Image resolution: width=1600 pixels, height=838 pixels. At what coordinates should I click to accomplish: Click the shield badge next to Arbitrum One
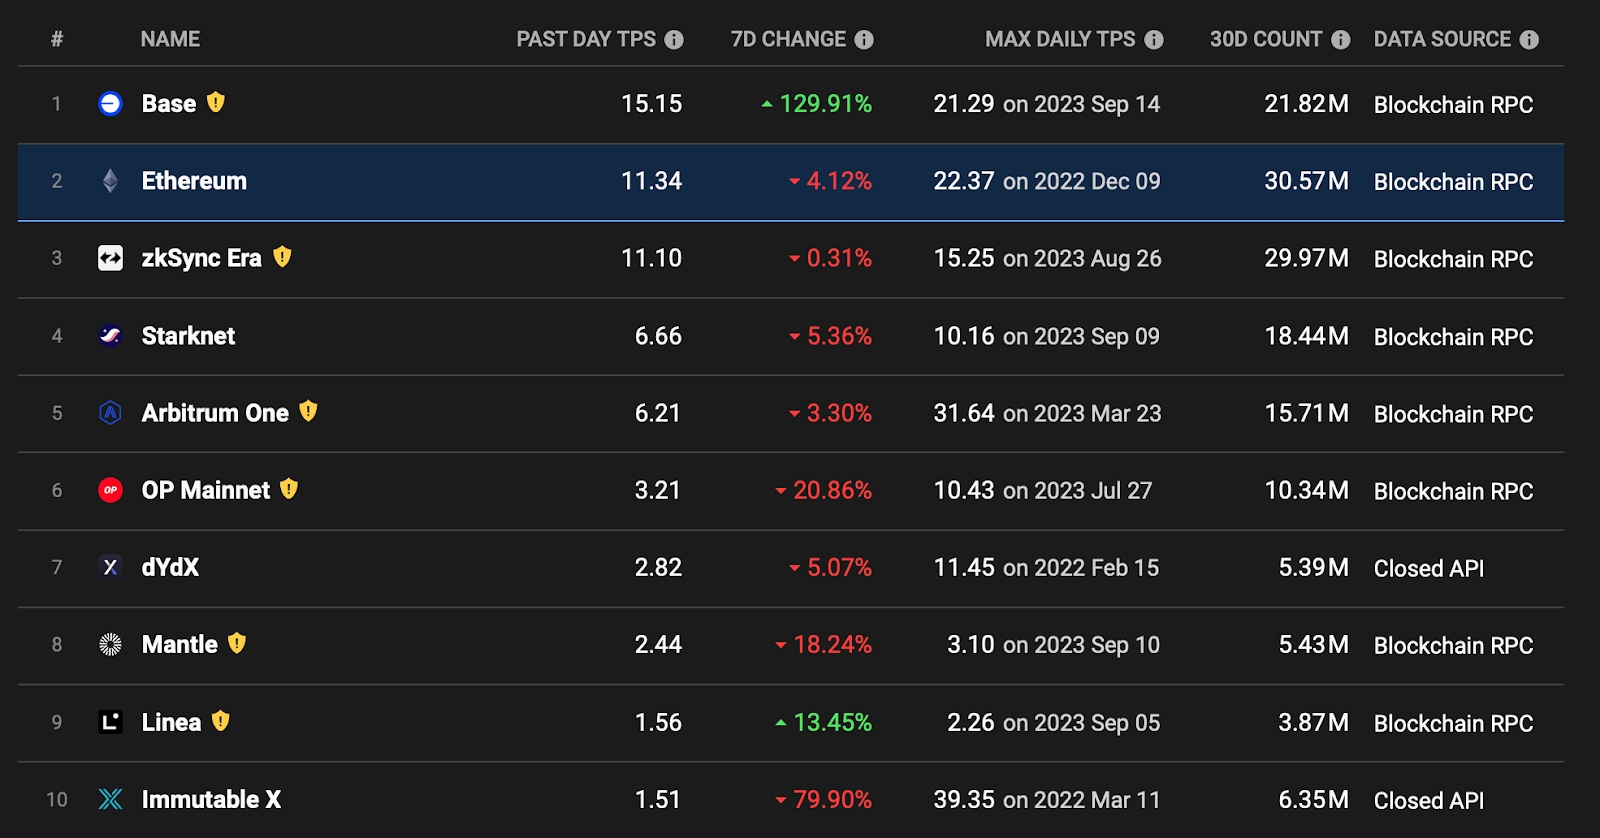click(x=308, y=411)
